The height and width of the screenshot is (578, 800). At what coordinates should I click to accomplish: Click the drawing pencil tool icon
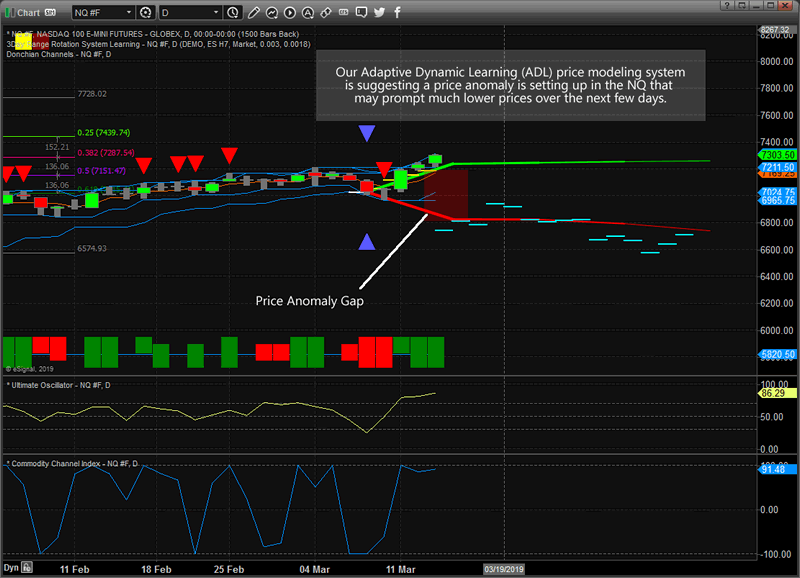255,12
